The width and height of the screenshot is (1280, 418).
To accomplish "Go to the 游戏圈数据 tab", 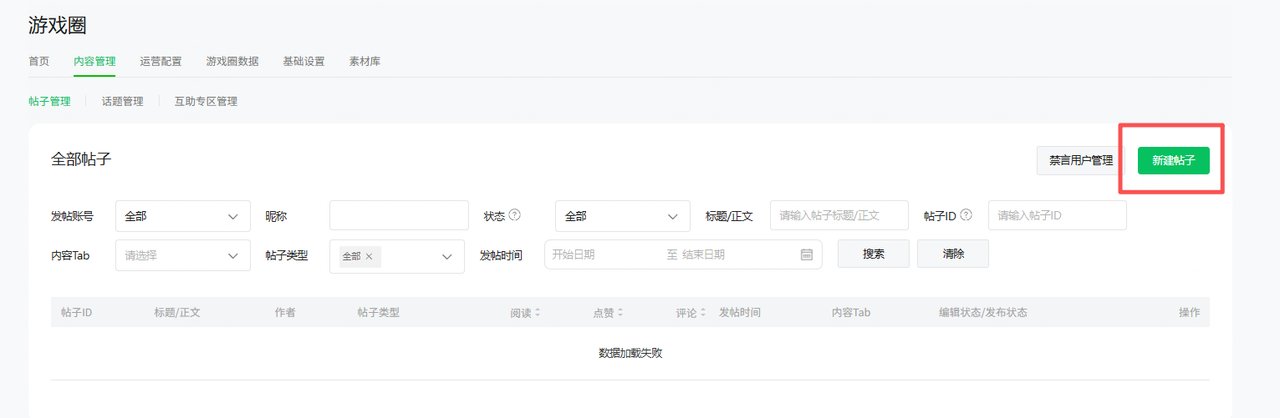I will (232, 61).
